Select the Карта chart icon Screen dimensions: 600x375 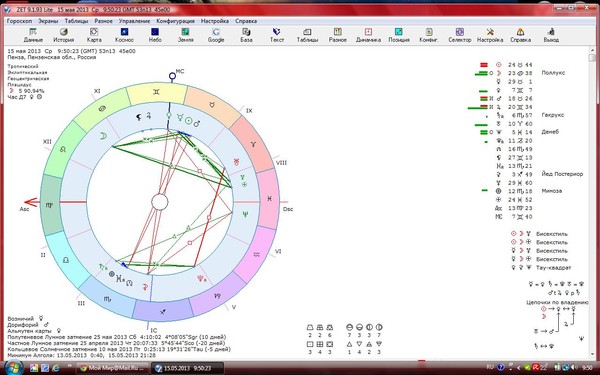94,35
